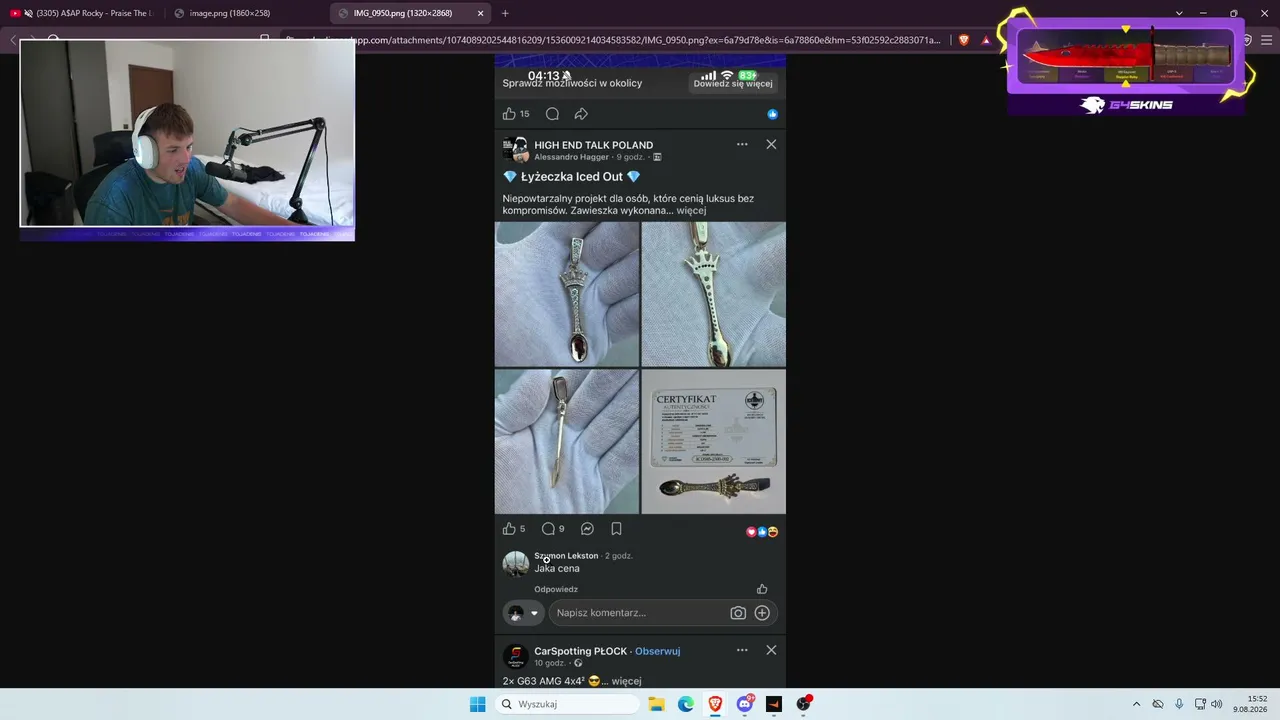The image size is (1280, 720).
Task: Launch Microsoft Edge from the taskbar
Action: (686, 704)
